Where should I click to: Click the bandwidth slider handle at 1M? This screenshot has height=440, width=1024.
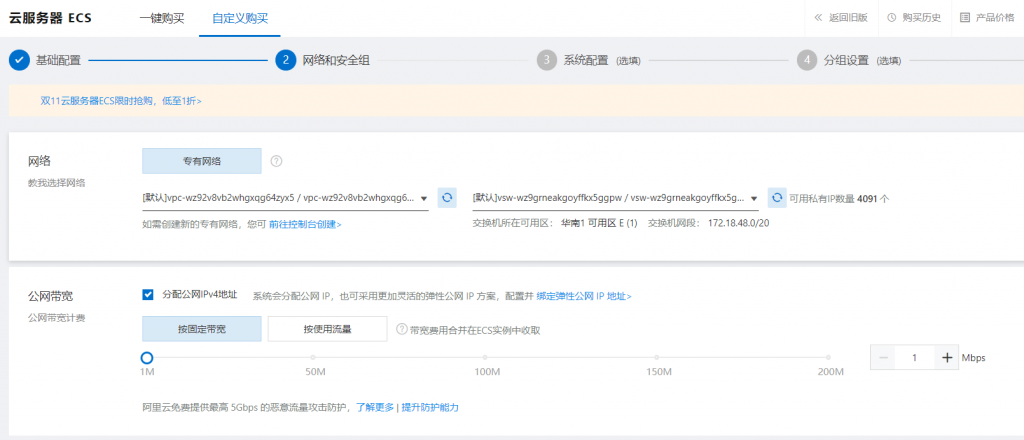point(147,358)
